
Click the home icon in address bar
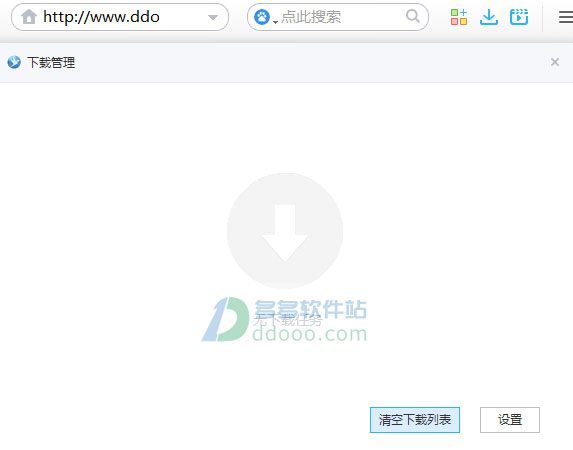pos(29,17)
